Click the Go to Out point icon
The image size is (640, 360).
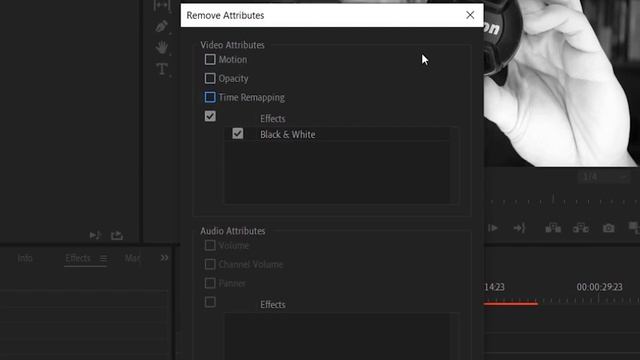coord(519,228)
